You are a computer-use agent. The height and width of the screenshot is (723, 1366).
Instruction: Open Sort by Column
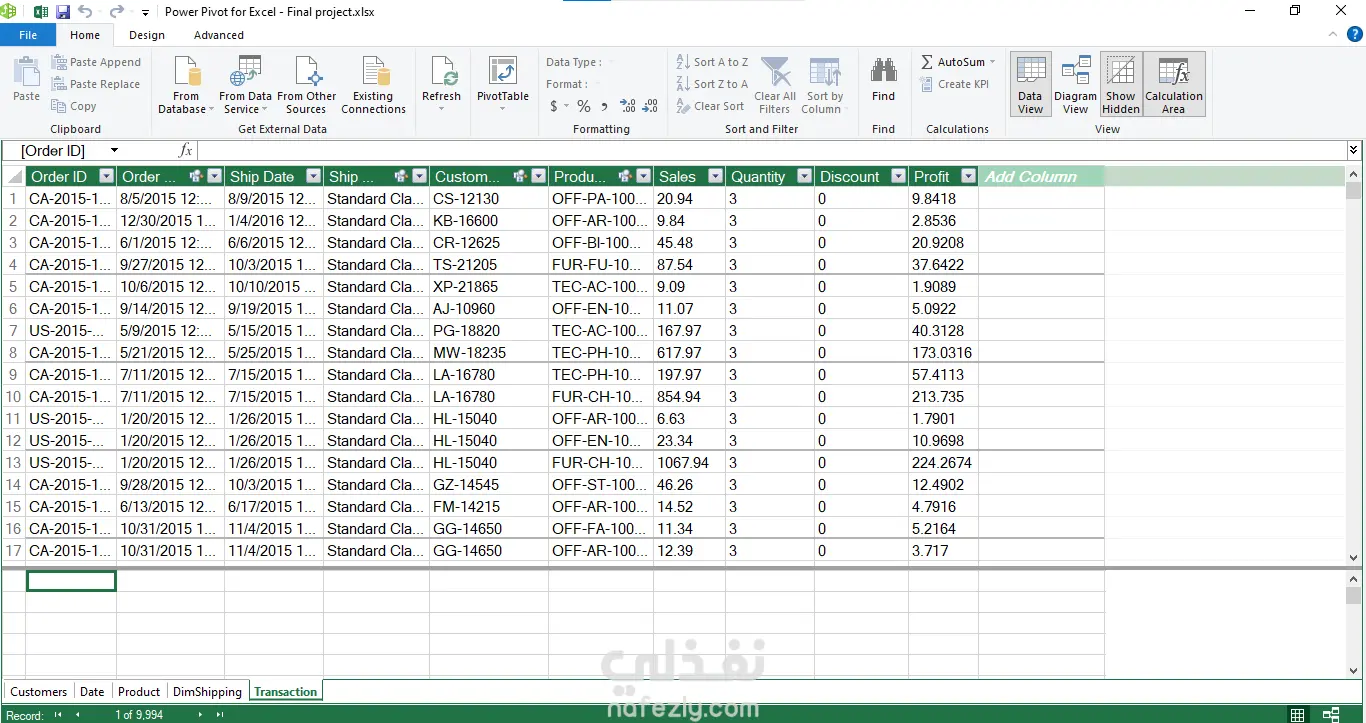(x=824, y=85)
